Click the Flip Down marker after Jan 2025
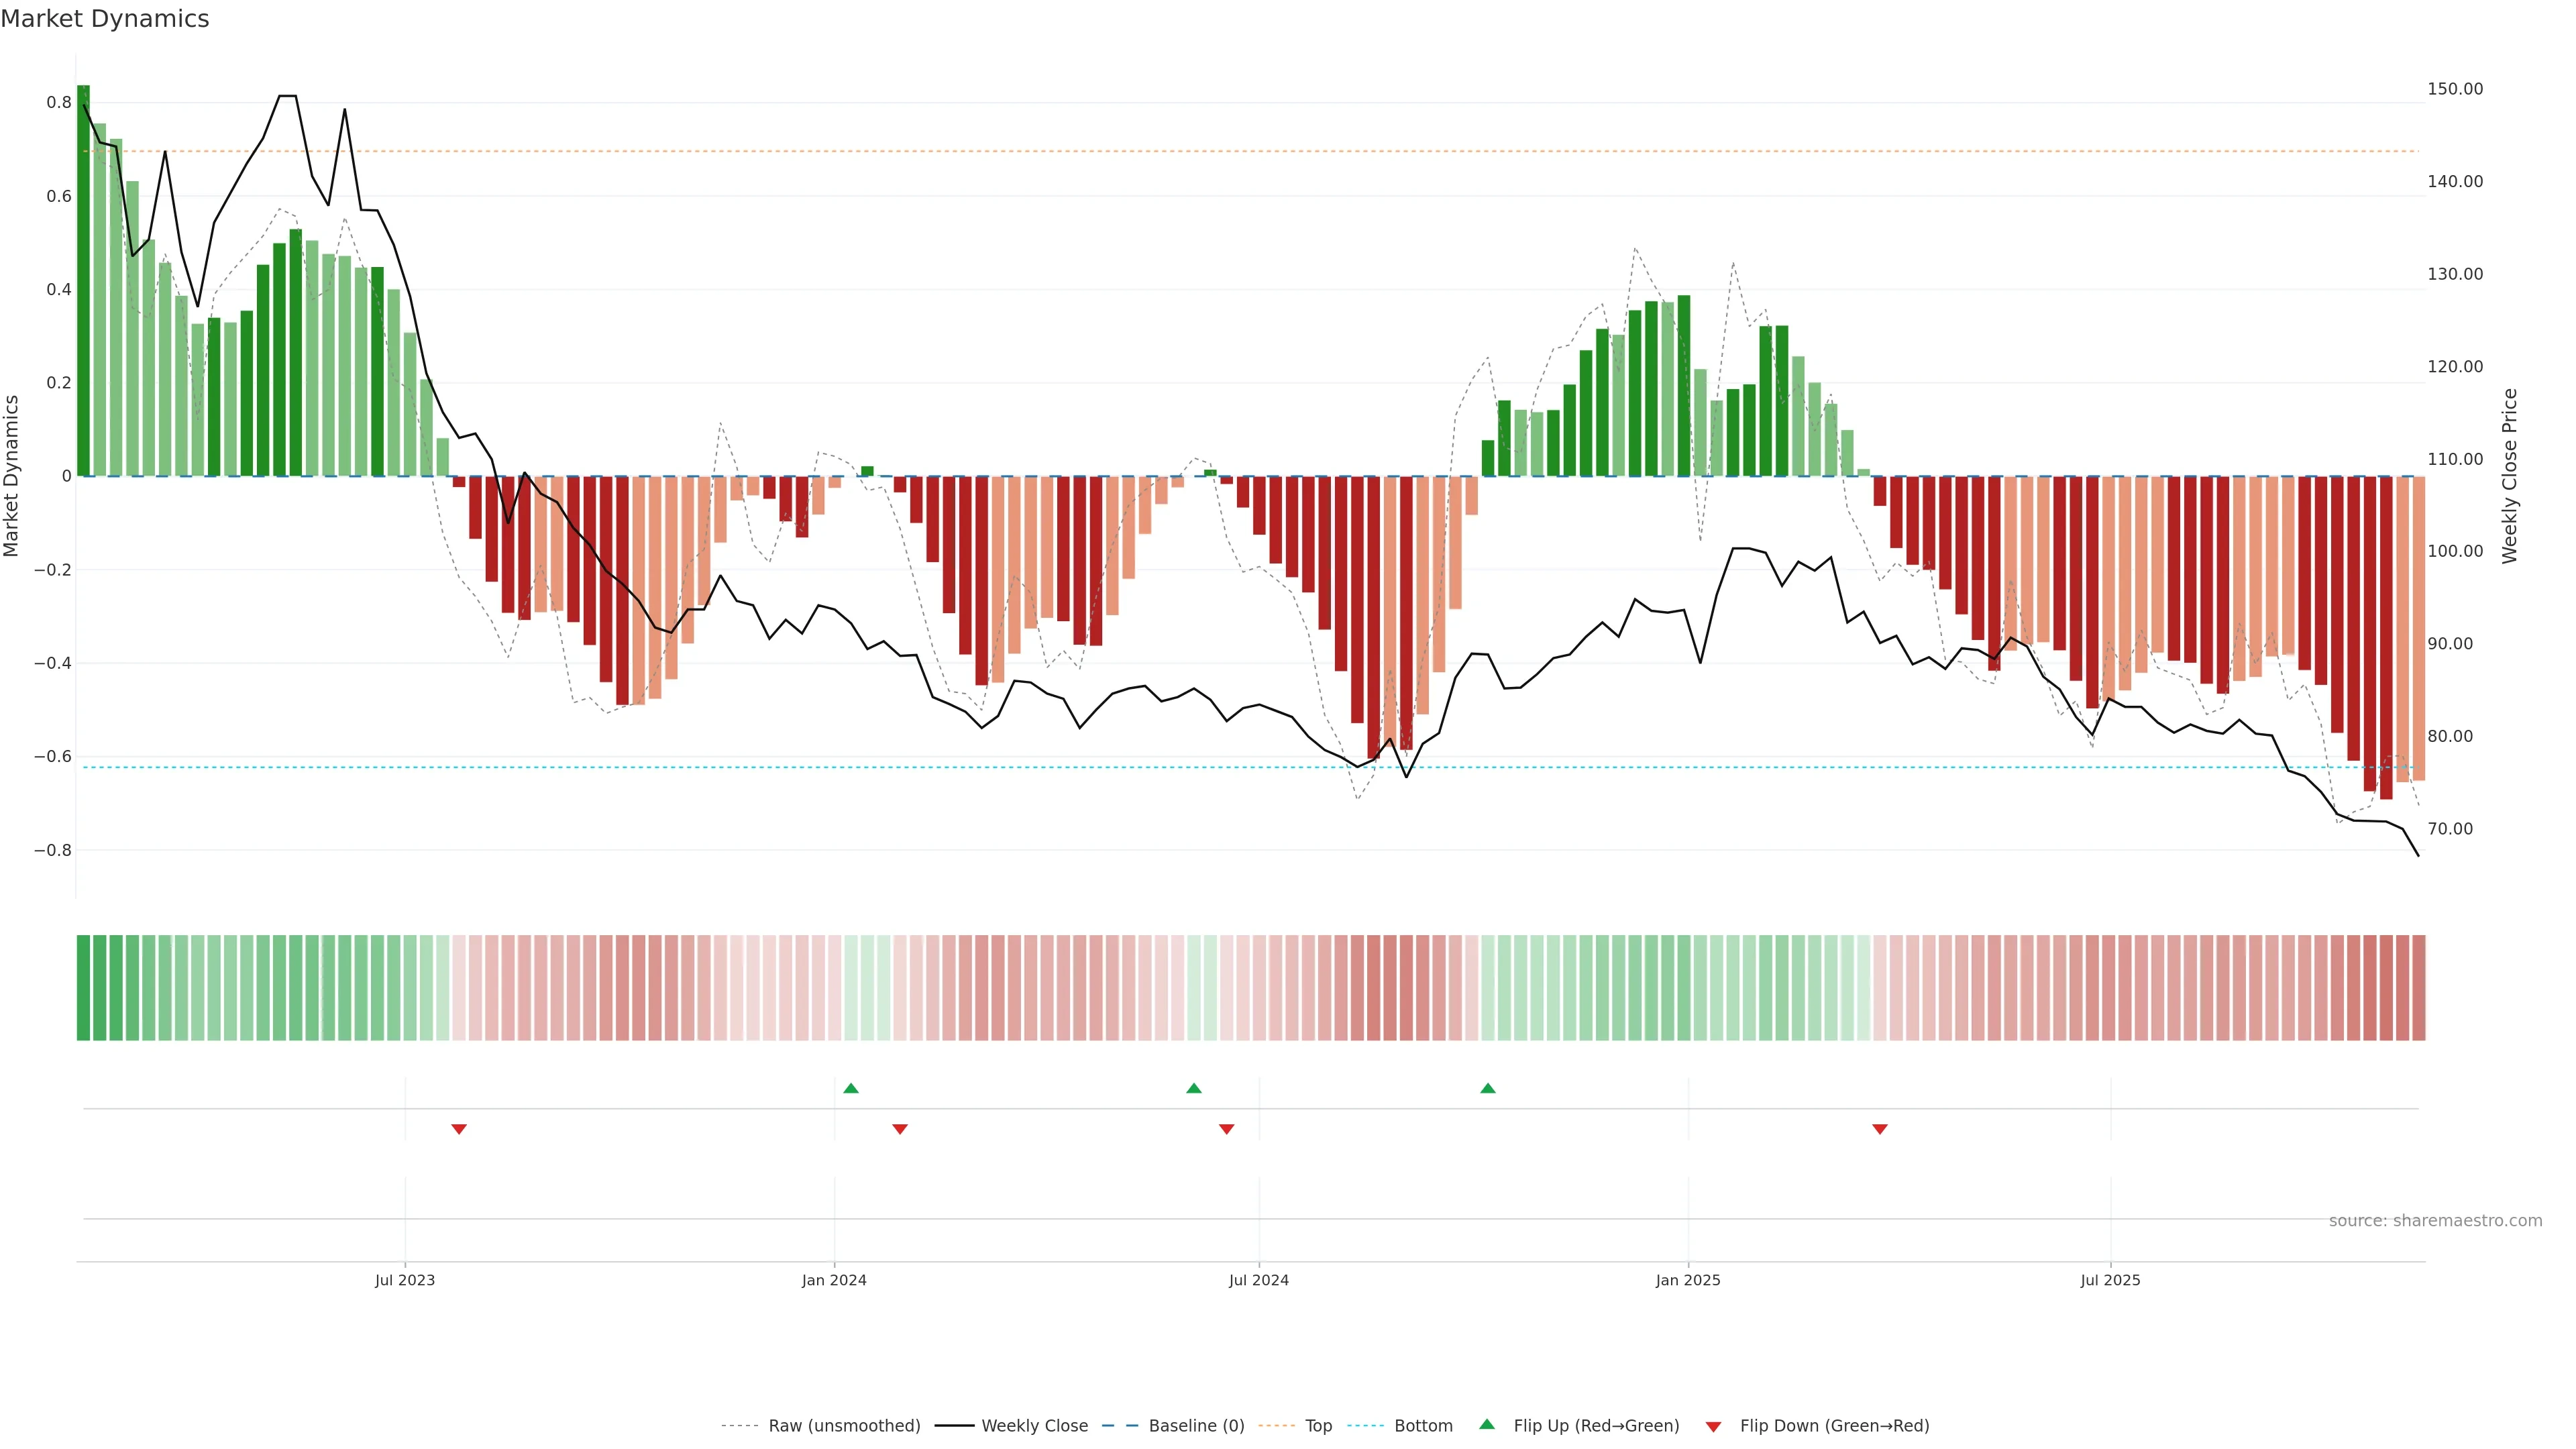 (1880, 1129)
